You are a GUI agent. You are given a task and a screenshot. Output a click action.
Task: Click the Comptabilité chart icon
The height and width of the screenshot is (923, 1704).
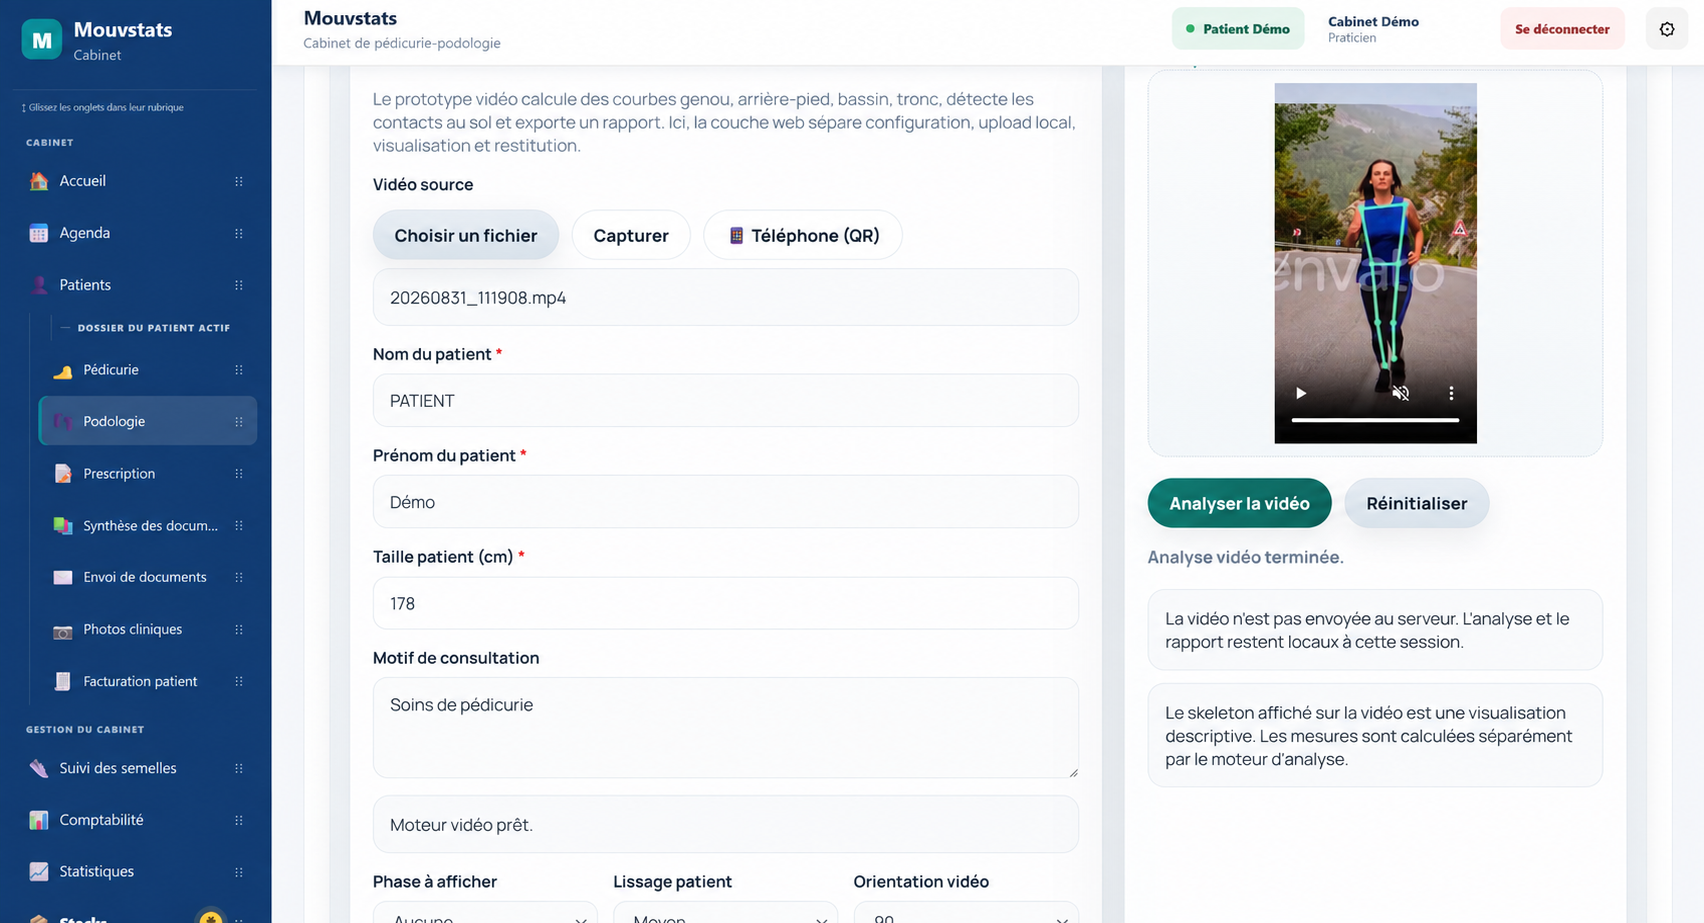point(39,820)
